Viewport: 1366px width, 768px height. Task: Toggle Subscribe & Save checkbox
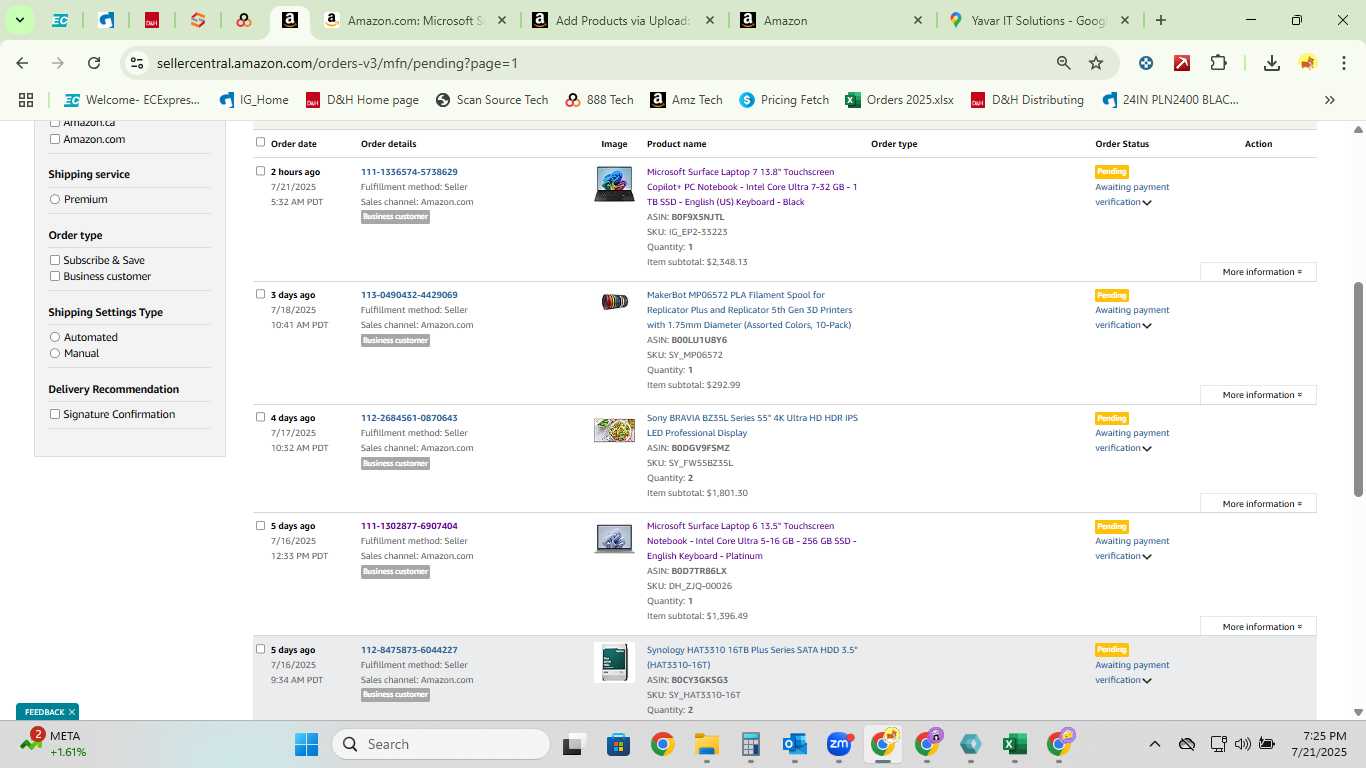[55, 260]
